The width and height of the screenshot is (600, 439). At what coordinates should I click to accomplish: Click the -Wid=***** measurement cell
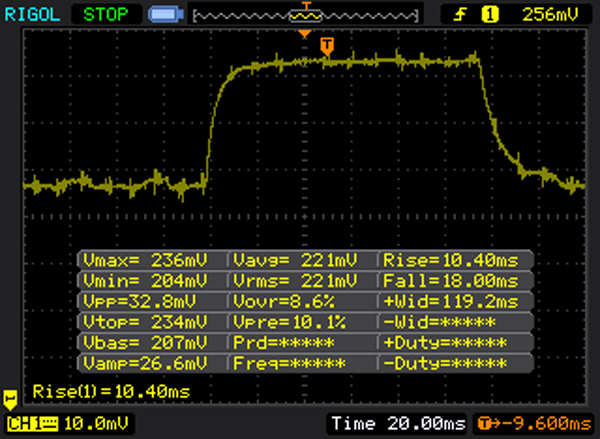(x=439, y=322)
